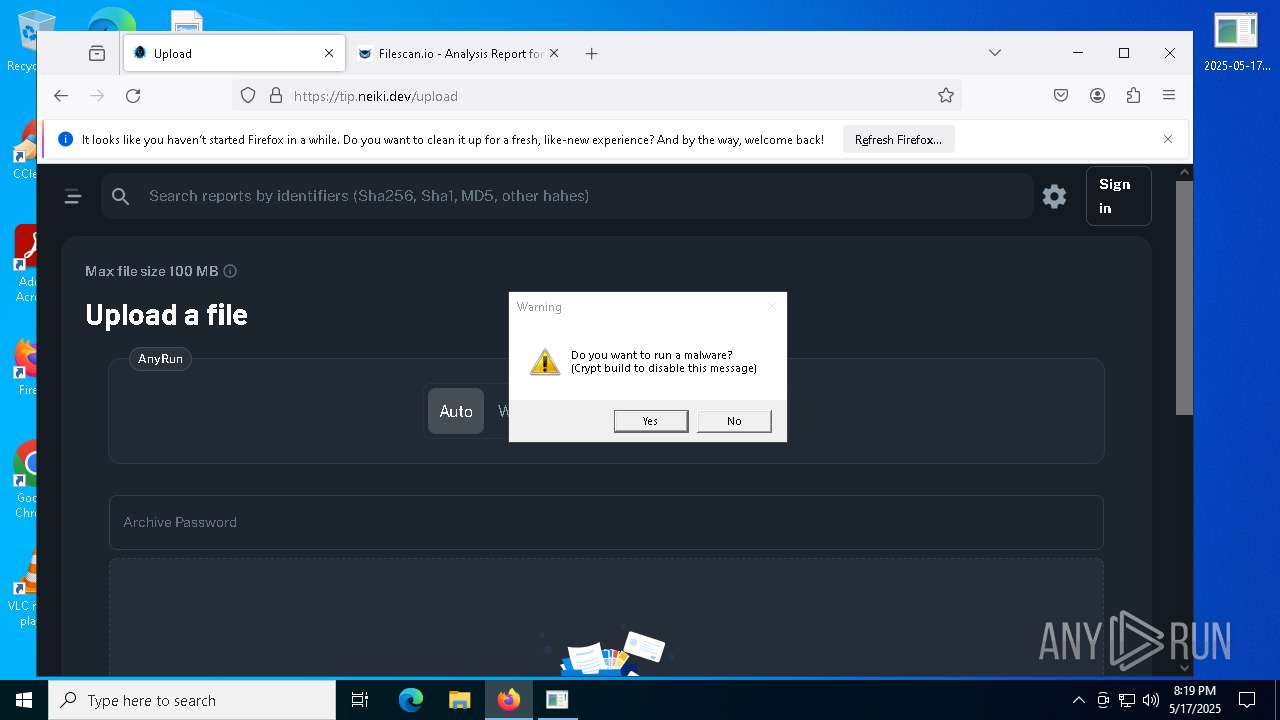Click the Firefox taskbar icon
Image resolution: width=1280 pixels, height=720 pixels.
(508, 700)
